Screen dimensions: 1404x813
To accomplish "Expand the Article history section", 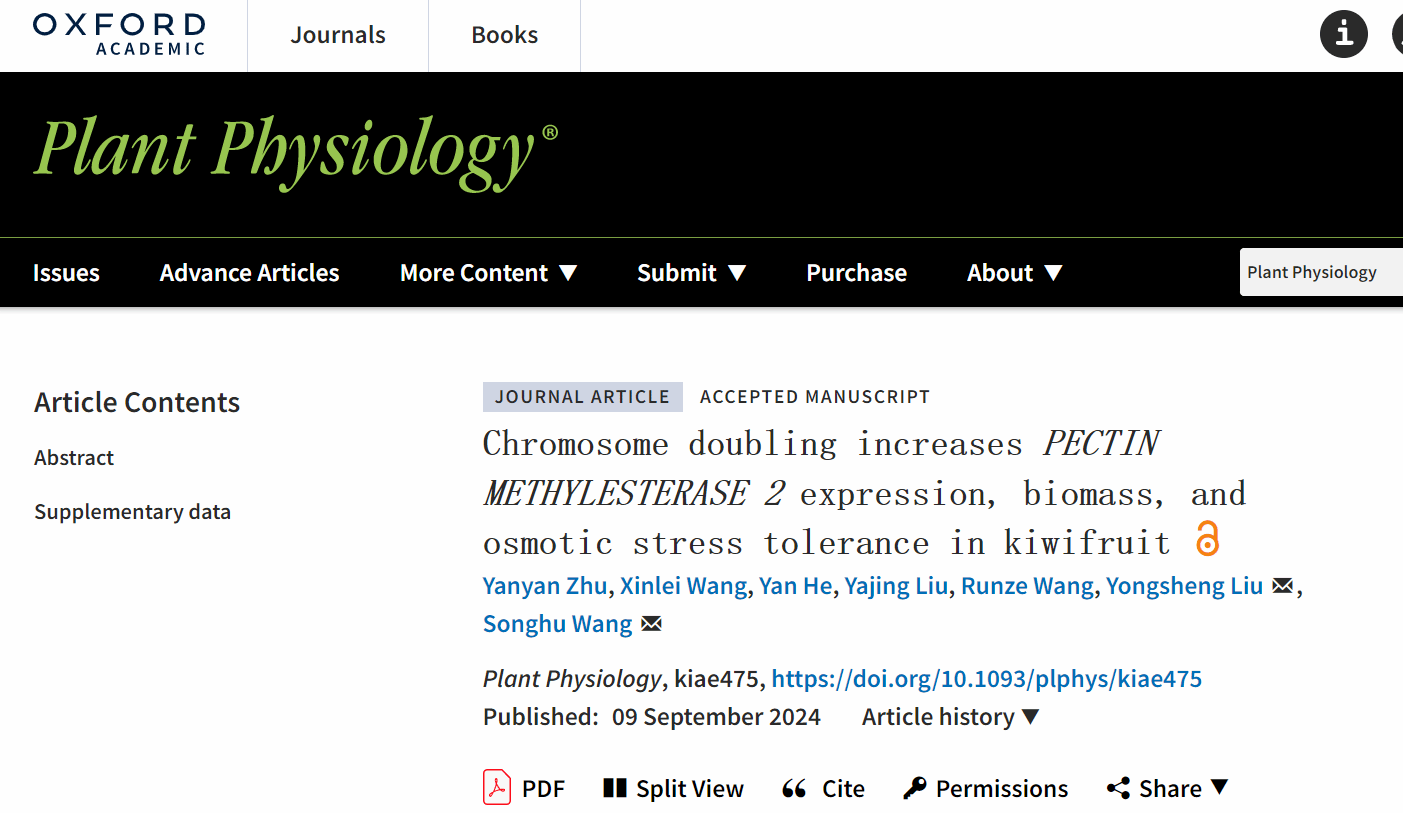I will coord(950,717).
